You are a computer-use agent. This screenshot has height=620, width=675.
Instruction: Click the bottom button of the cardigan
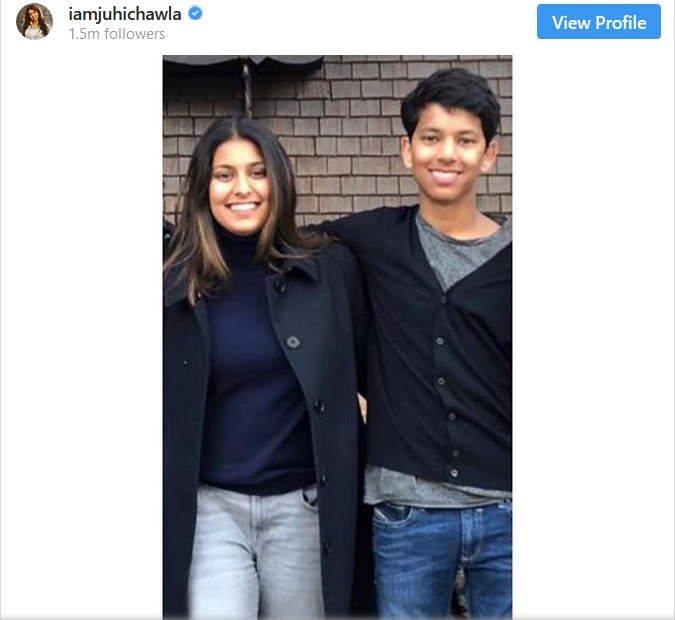(x=454, y=473)
